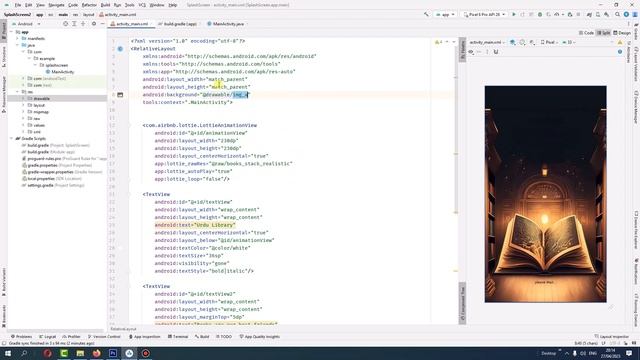Click the magnet autoconnect icon in preview toolbar
This screenshot has height=360, width=640.
point(496,52)
